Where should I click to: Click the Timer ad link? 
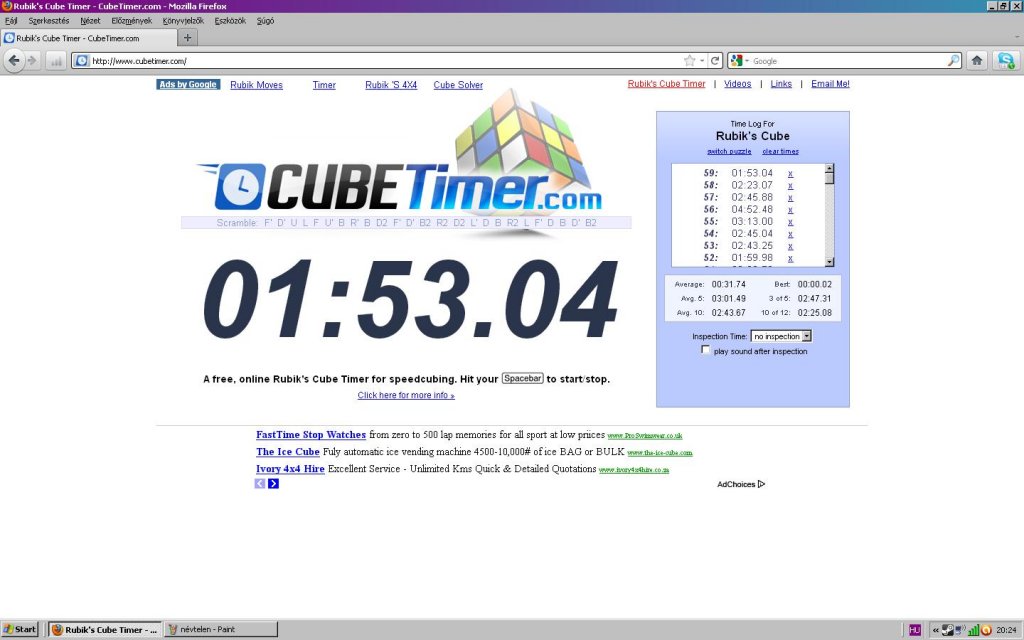tap(324, 85)
